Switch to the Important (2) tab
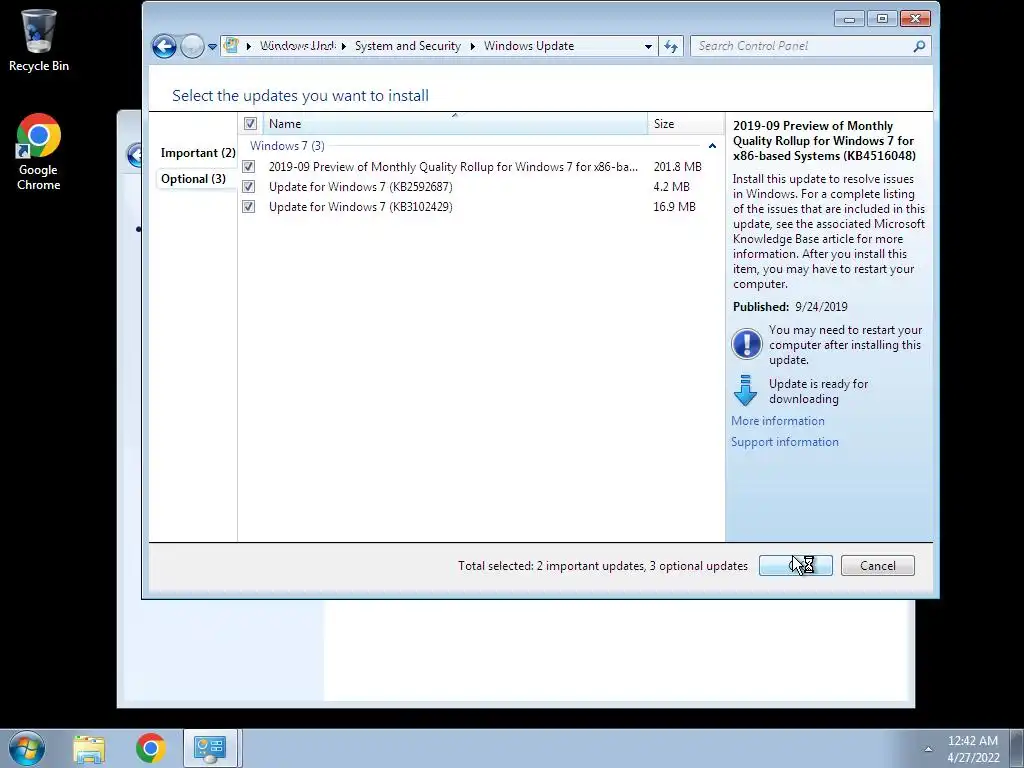The width and height of the screenshot is (1024, 768). pos(198,153)
